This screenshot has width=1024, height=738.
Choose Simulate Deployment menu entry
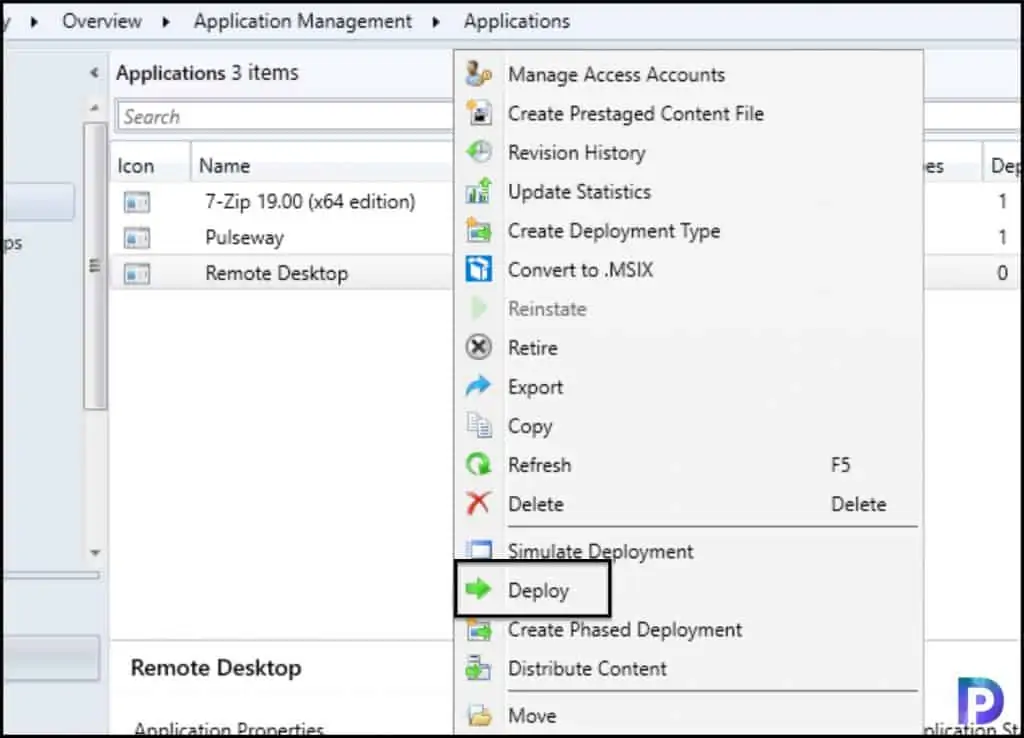click(689, 551)
